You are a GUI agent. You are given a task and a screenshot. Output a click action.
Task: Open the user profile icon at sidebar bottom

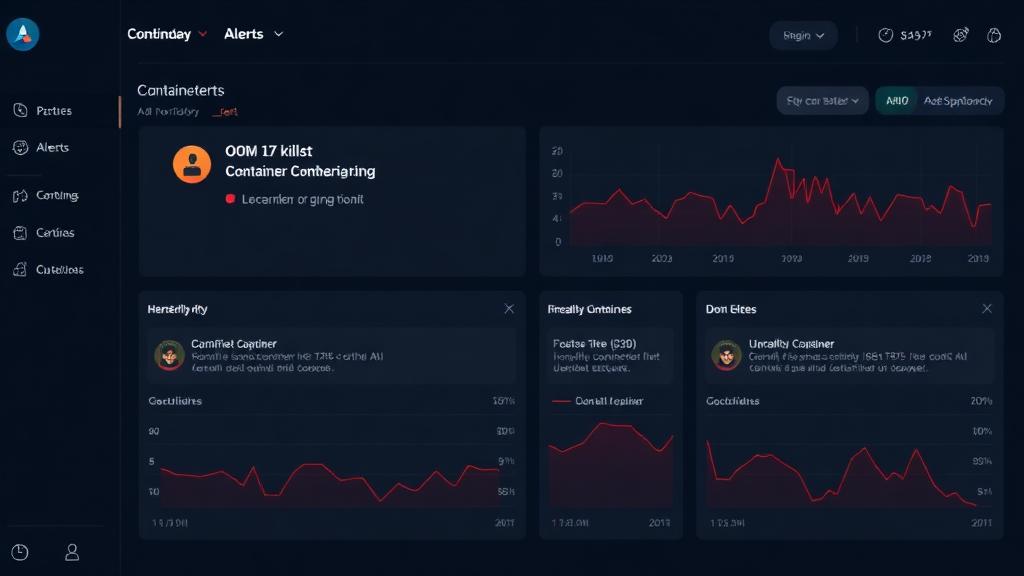[70, 551]
